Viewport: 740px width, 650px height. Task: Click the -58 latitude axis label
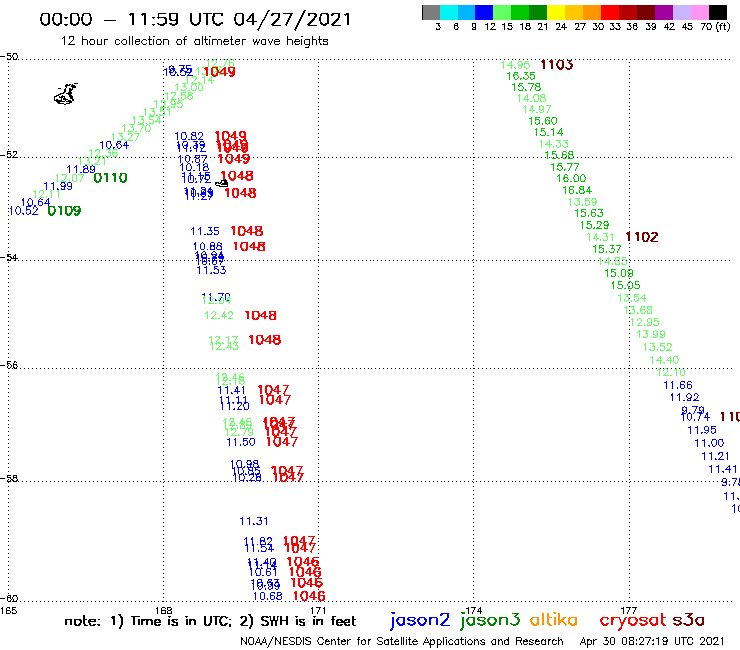(9, 479)
